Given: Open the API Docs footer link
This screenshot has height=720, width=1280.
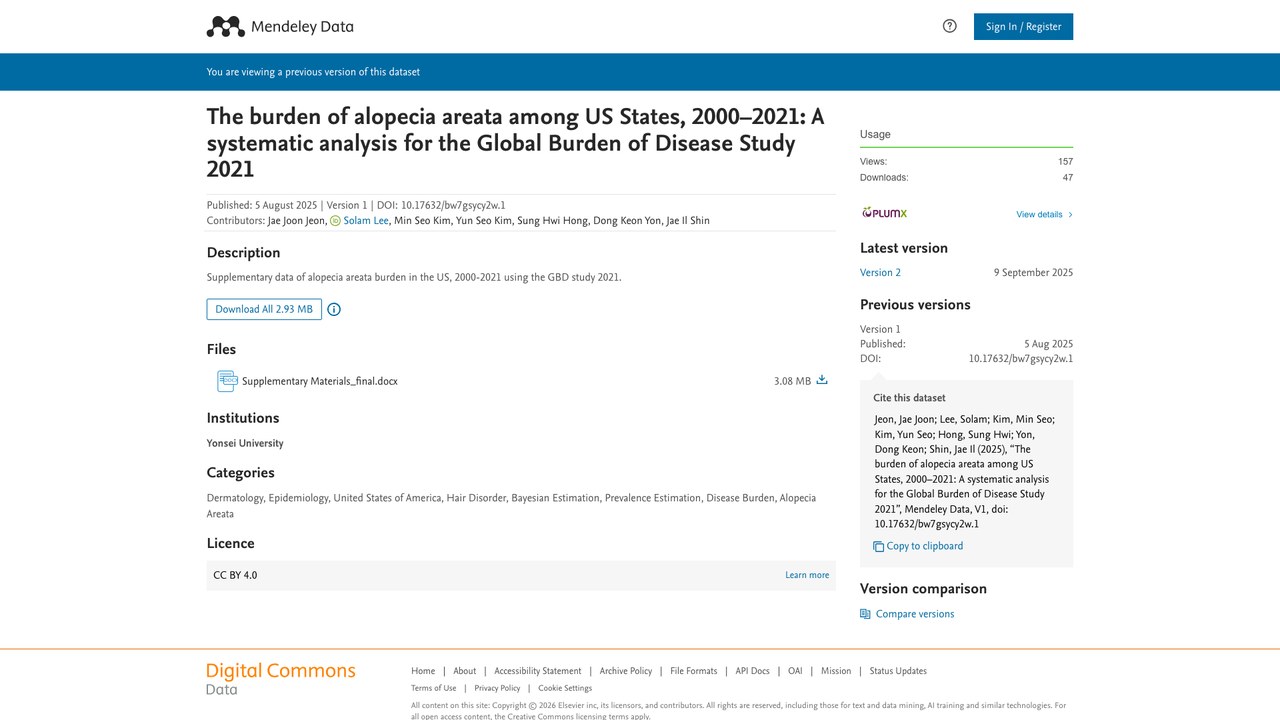Looking at the screenshot, I should pos(753,671).
